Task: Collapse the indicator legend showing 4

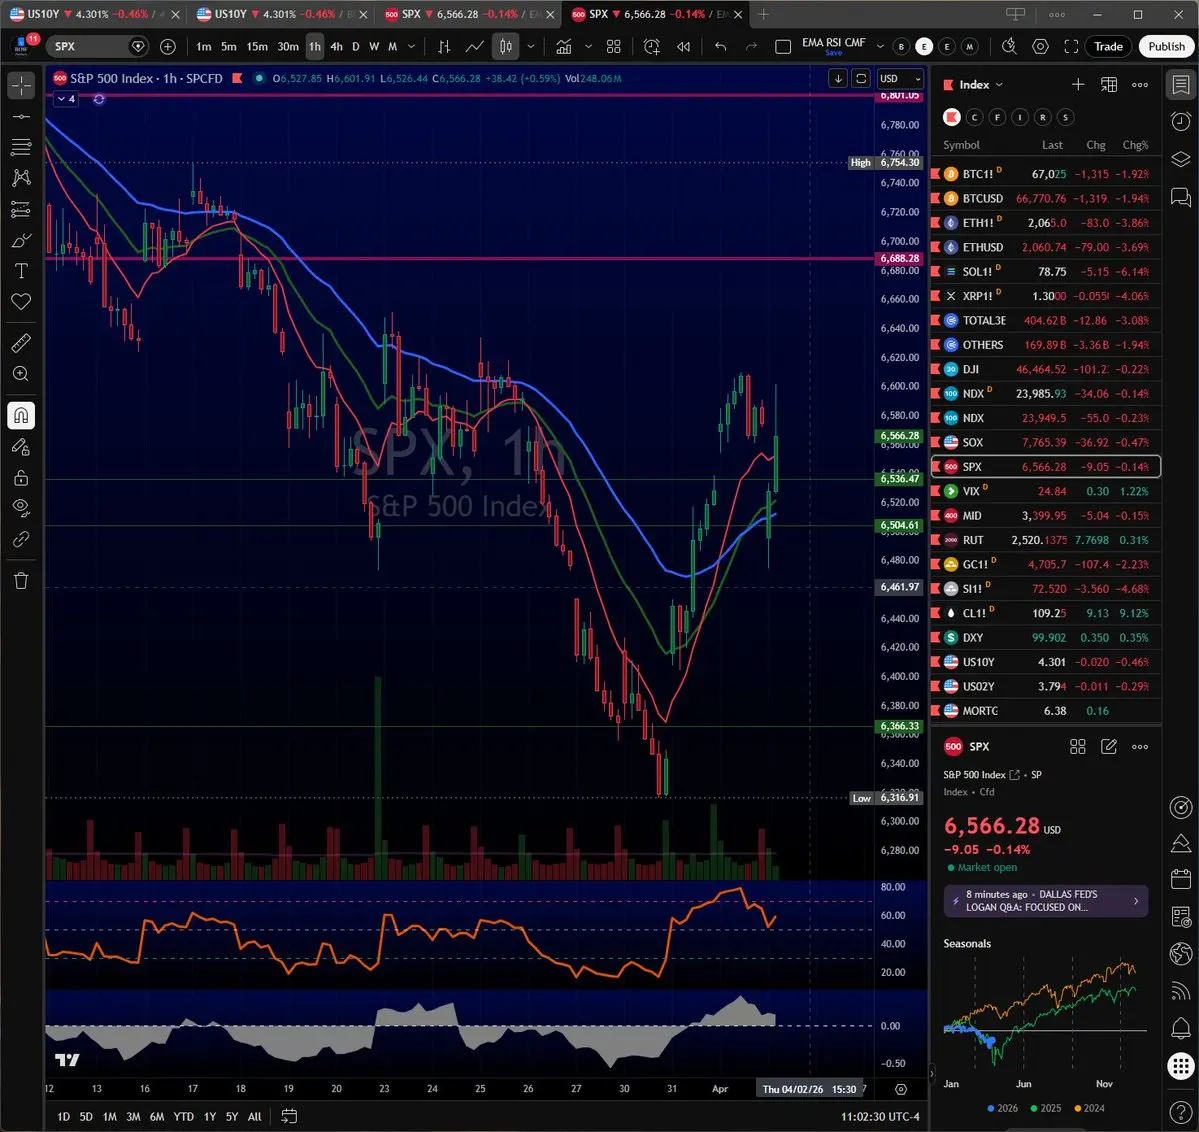Action: click(66, 99)
